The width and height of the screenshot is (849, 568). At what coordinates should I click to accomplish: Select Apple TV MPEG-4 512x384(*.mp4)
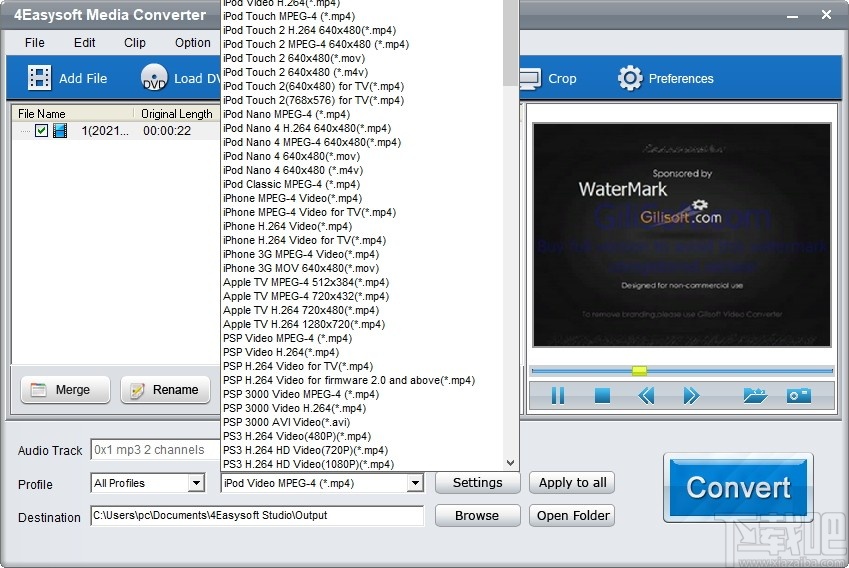point(306,282)
